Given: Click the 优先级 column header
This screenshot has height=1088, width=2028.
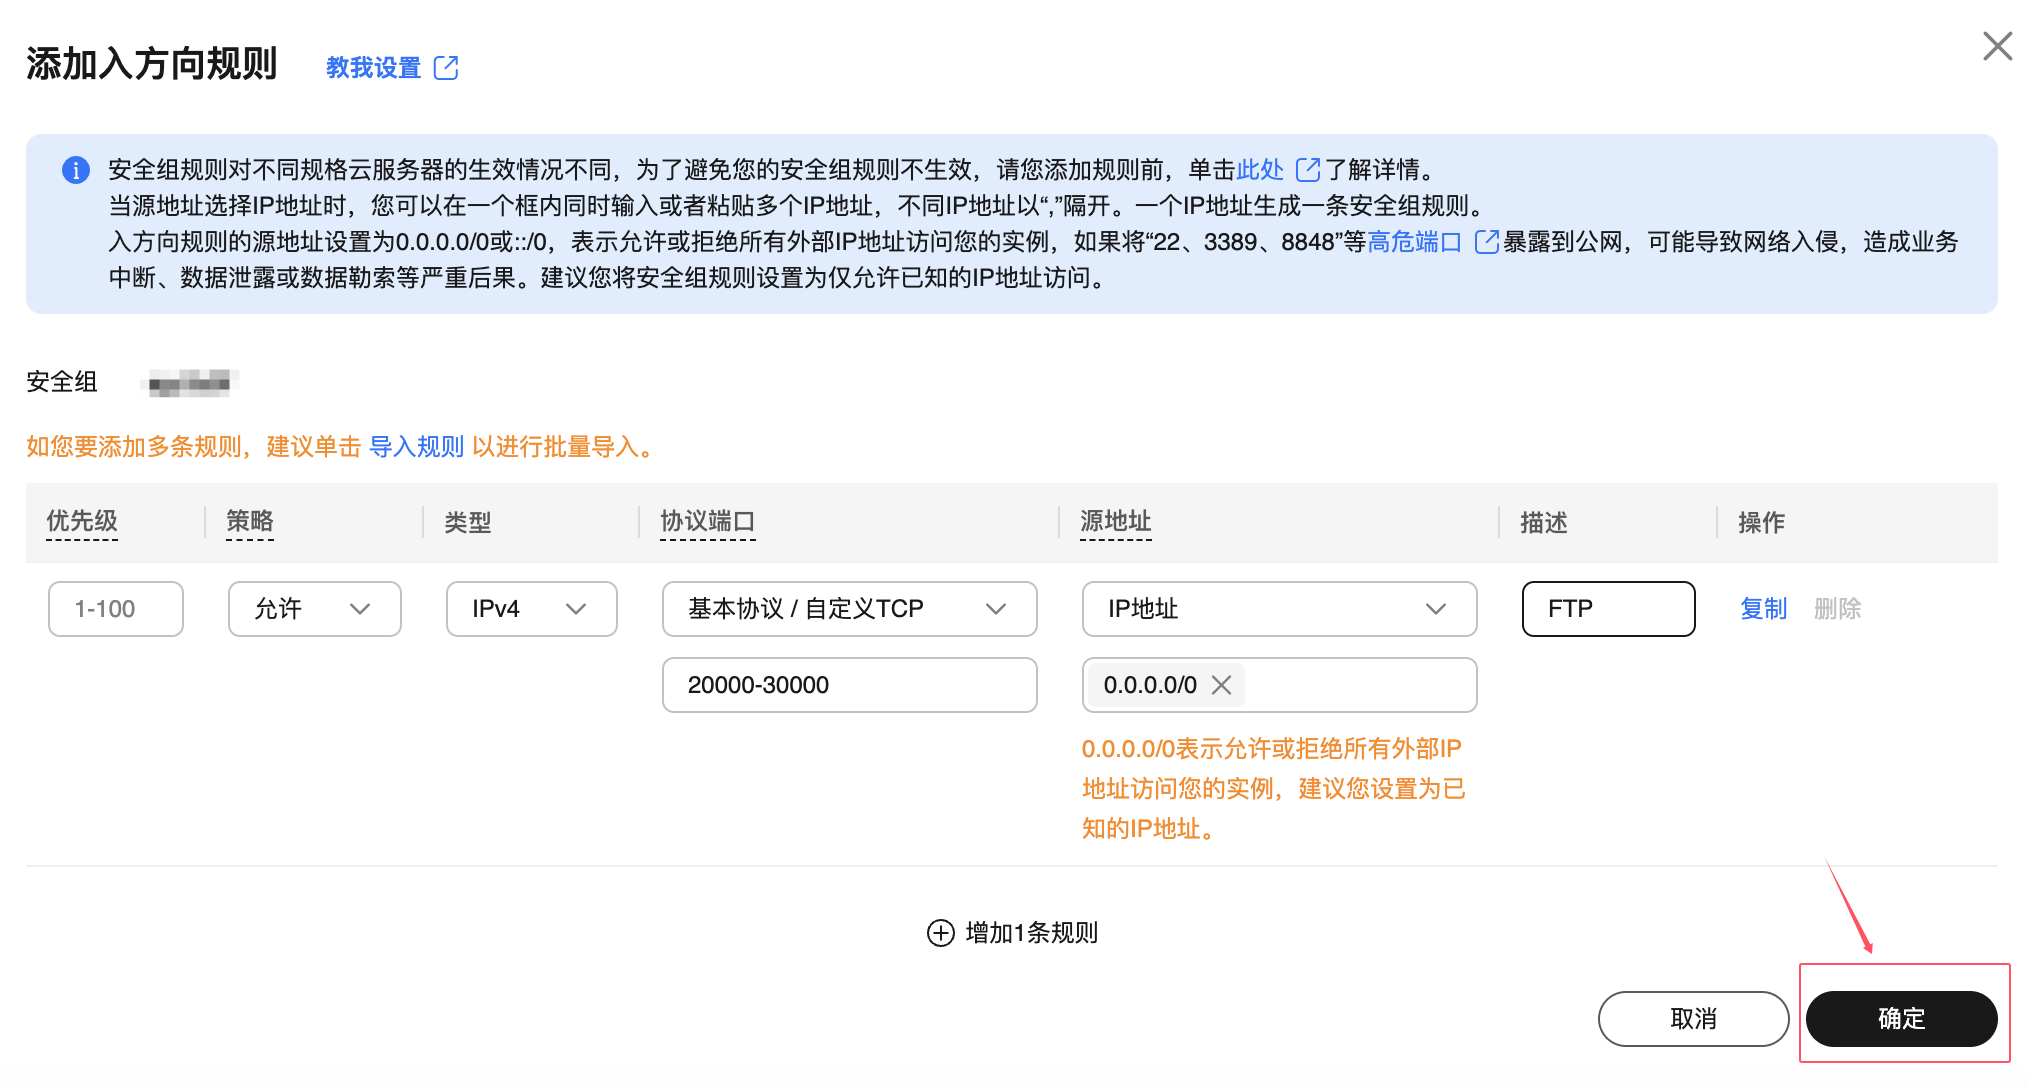Looking at the screenshot, I should click(x=82, y=521).
